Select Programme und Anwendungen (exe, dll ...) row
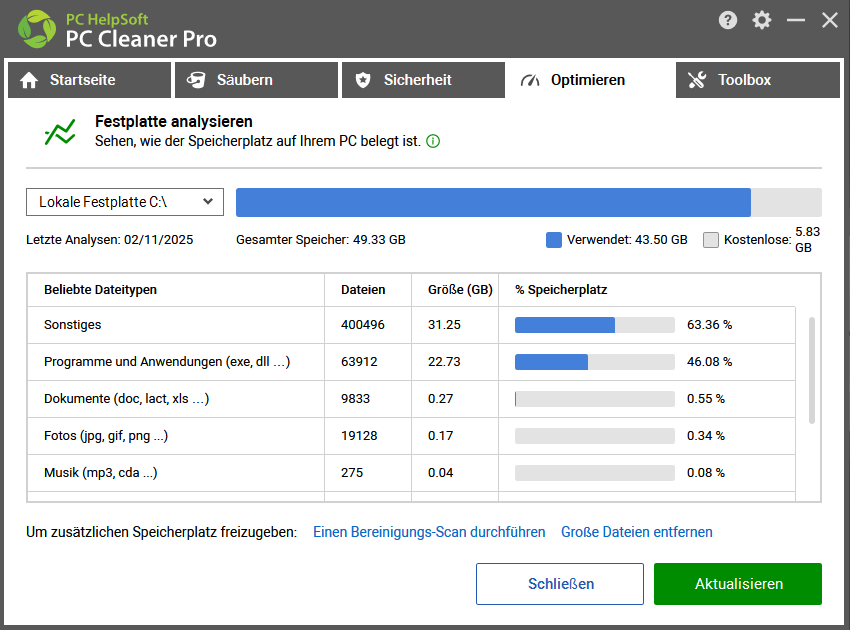The image size is (850, 630). coord(411,362)
